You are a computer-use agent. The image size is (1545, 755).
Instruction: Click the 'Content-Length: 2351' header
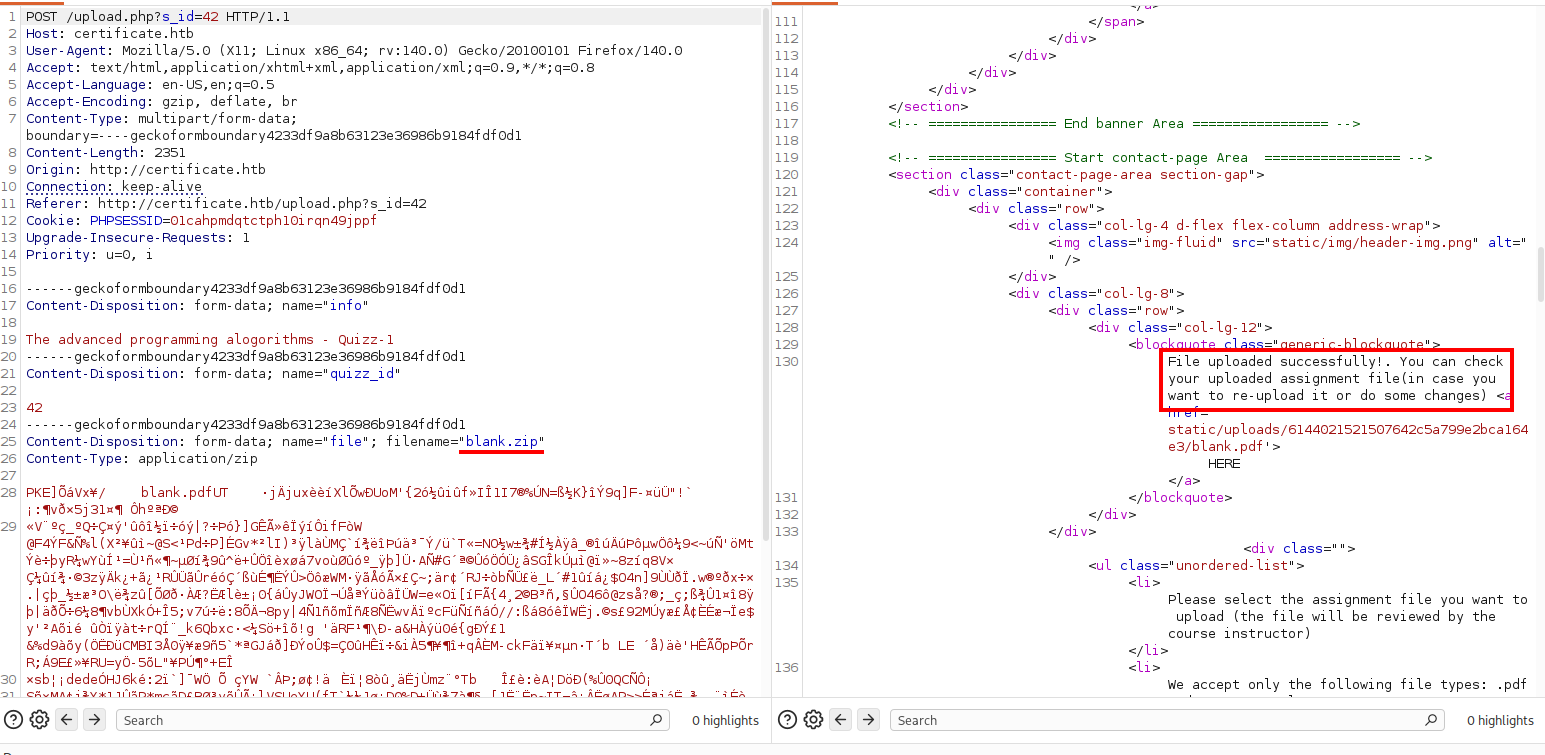click(106, 153)
